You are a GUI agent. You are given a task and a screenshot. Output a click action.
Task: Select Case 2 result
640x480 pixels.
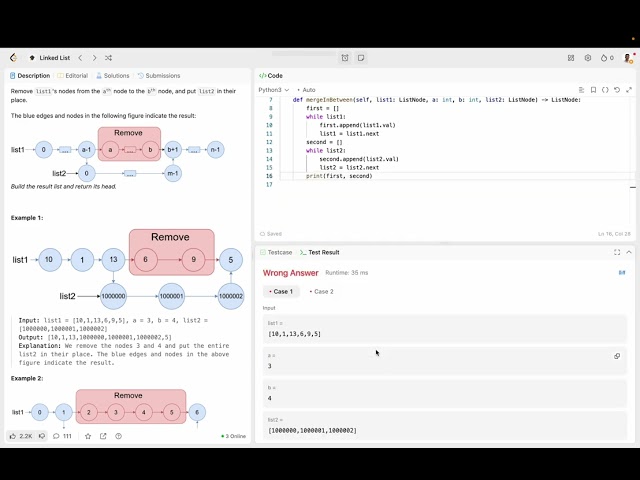(x=321, y=291)
